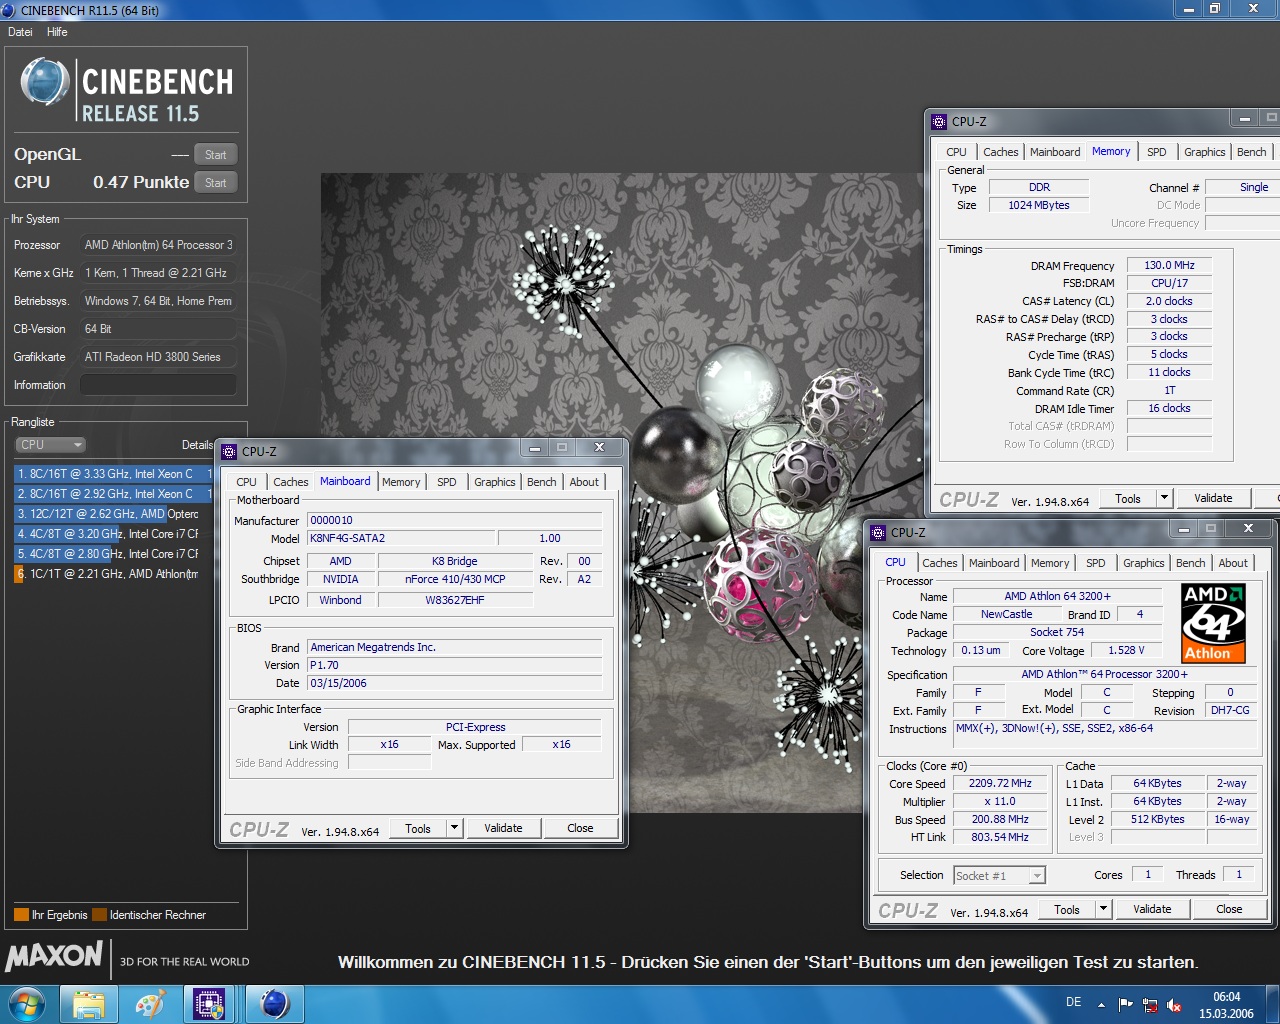Viewport: 1280px width, 1024px height.
Task: Expand Tools dropdown arrow in Memory window
Action: coord(1164,499)
